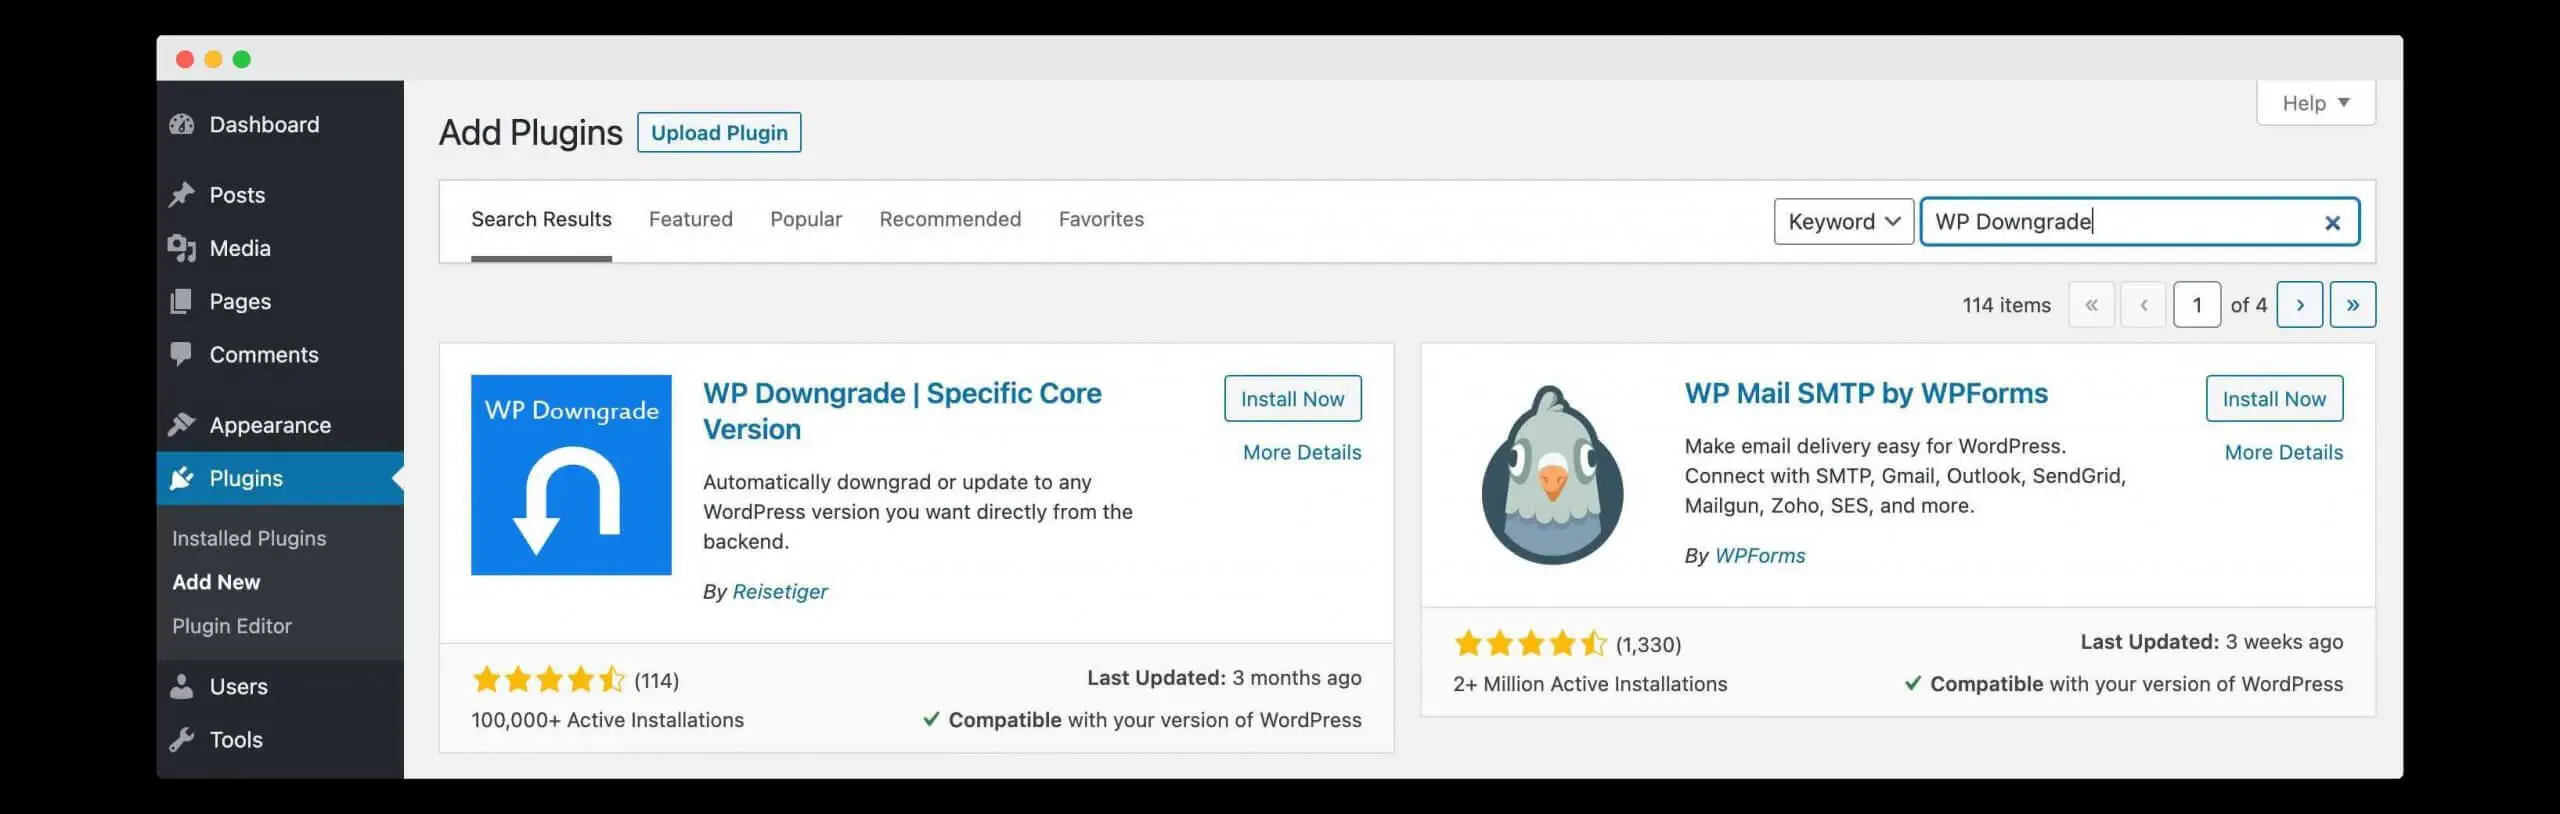The width and height of the screenshot is (2560, 814).
Task: Open More Details for WP Mail SMTP
Action: point(2283,452)
